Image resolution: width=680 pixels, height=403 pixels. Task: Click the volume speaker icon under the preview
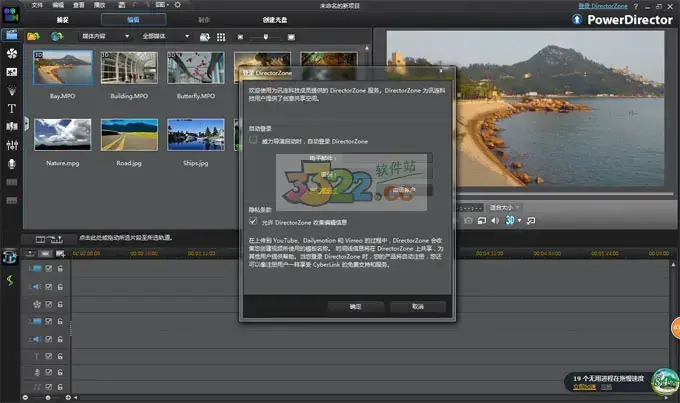(x=497, y=219)
